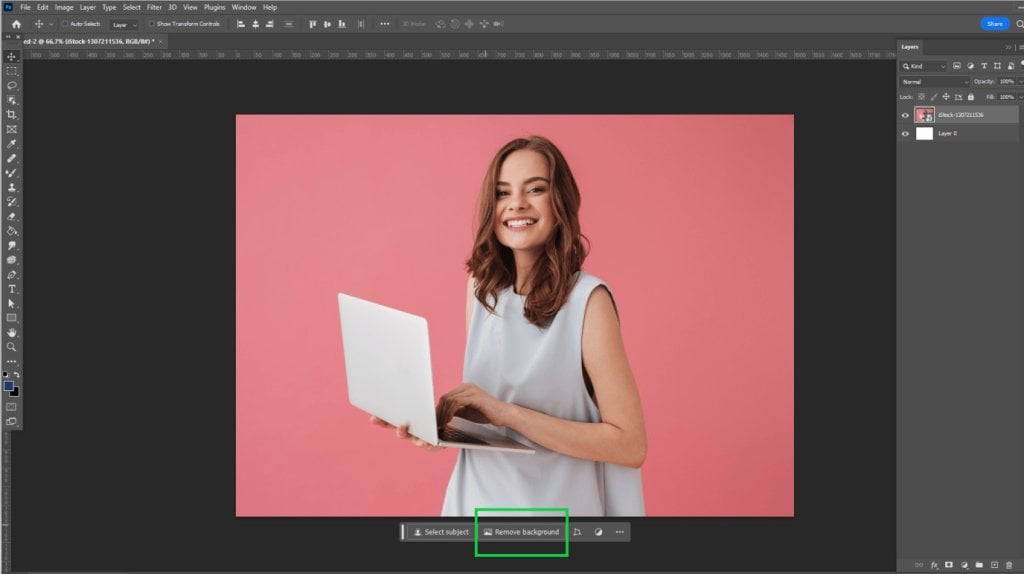Select the Clone Stamp tool
Image resolution: width=1024 pixels, height=574 pixels.
(12, 187)
